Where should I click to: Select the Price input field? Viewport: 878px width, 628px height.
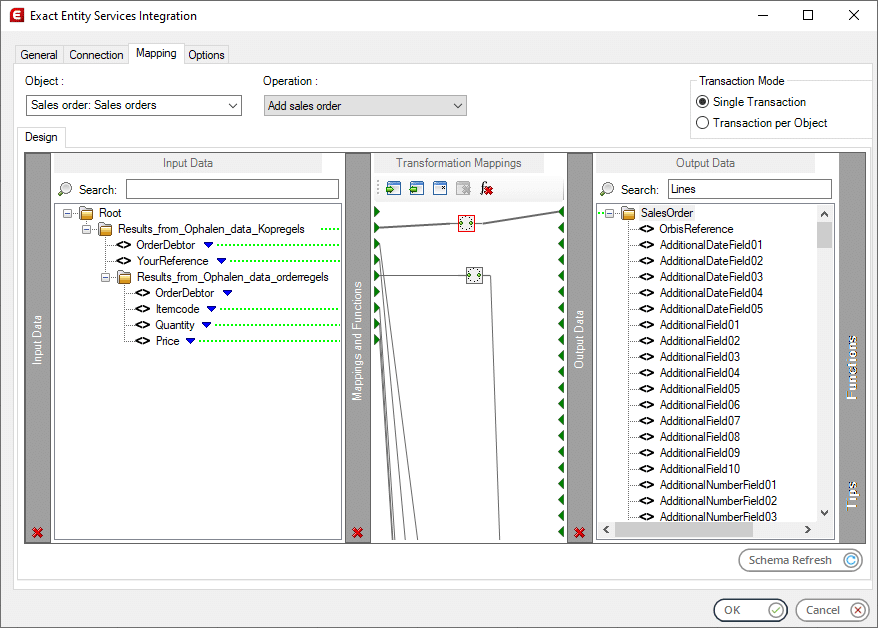point(167,341)
